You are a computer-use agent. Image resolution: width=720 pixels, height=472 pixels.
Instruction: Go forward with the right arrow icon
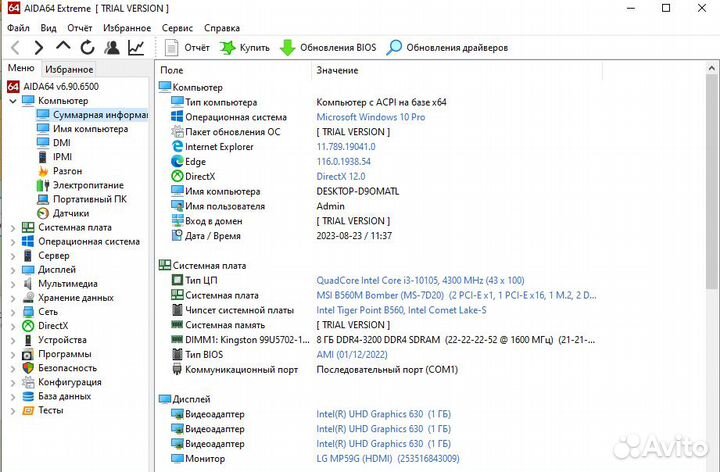(x=39, y=47)
